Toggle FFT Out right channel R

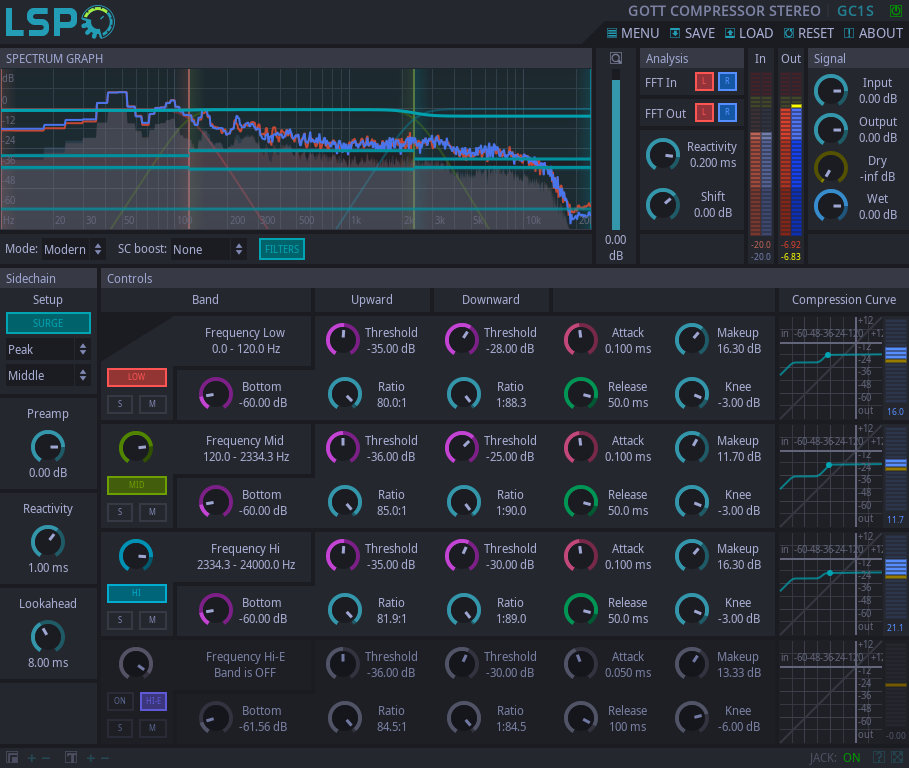pyautogui.click(x=727, y=112)
